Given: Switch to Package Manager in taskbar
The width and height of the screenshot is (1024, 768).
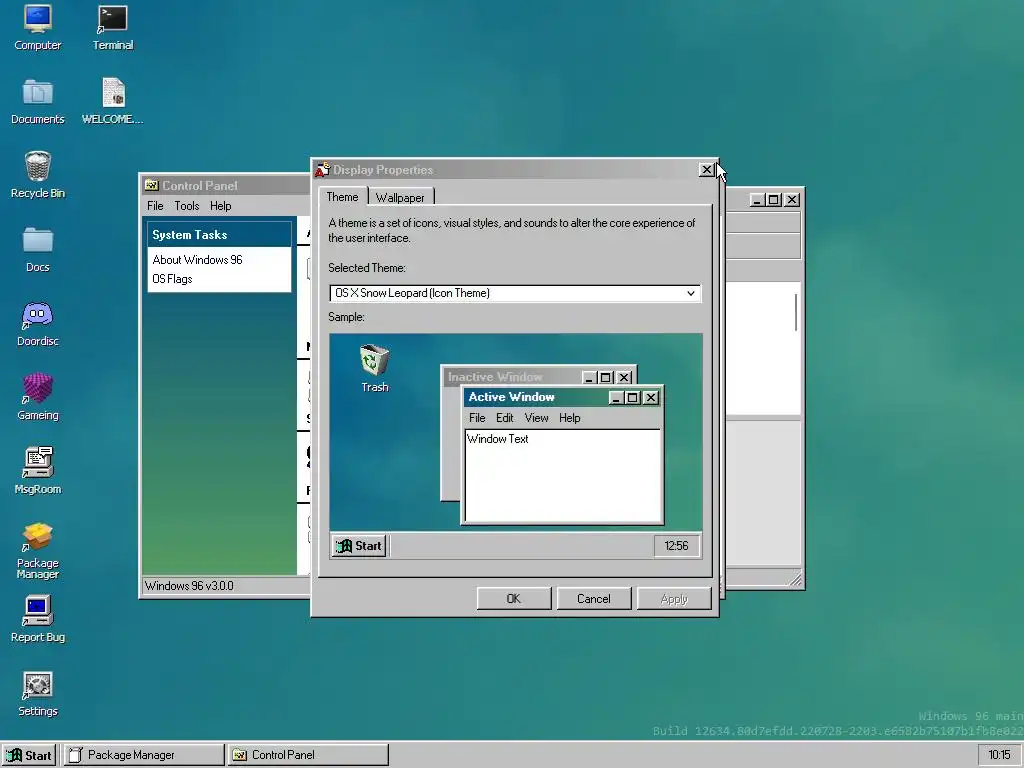Looking at the screenshot, I should 144,755.
